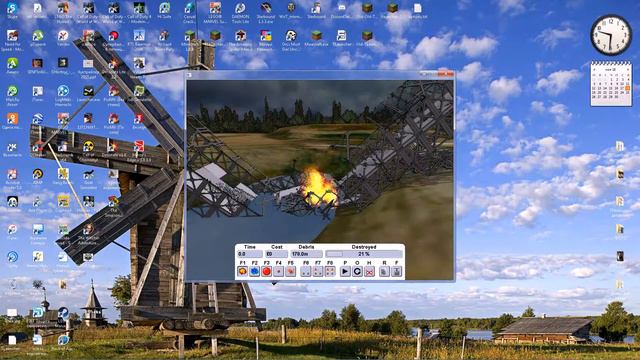
Task: Select the F3 red bomb tool
Action: 267,271
